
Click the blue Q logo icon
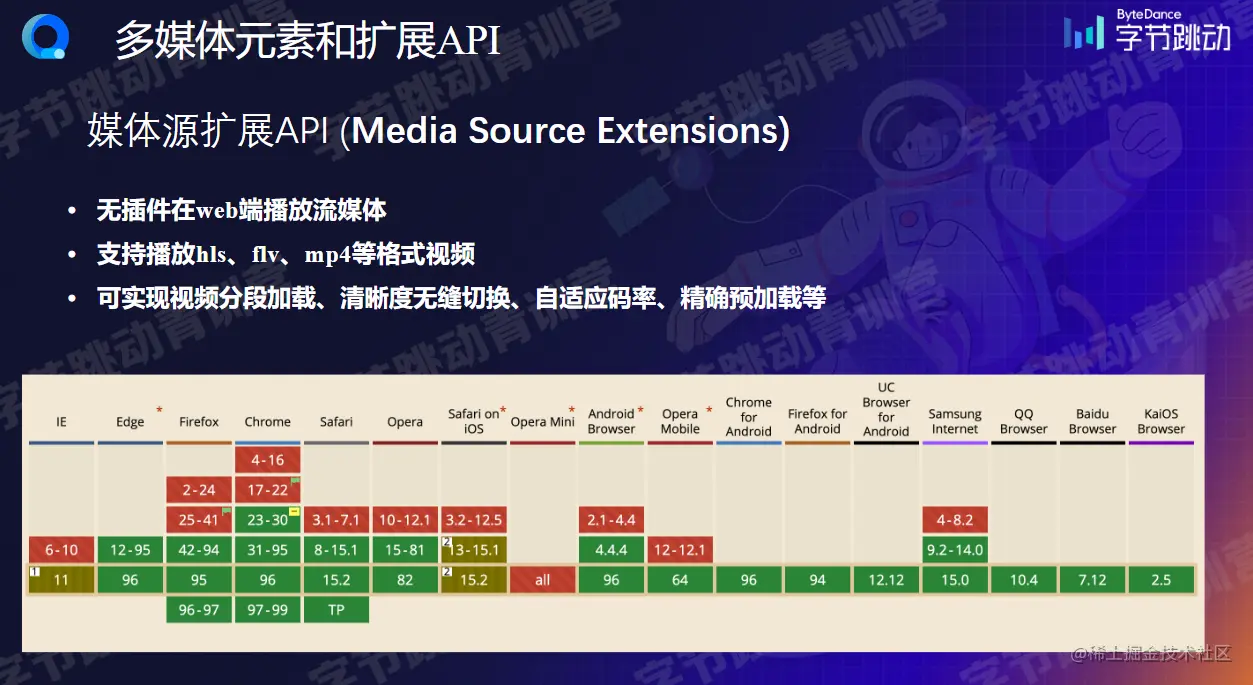point(45,38)
